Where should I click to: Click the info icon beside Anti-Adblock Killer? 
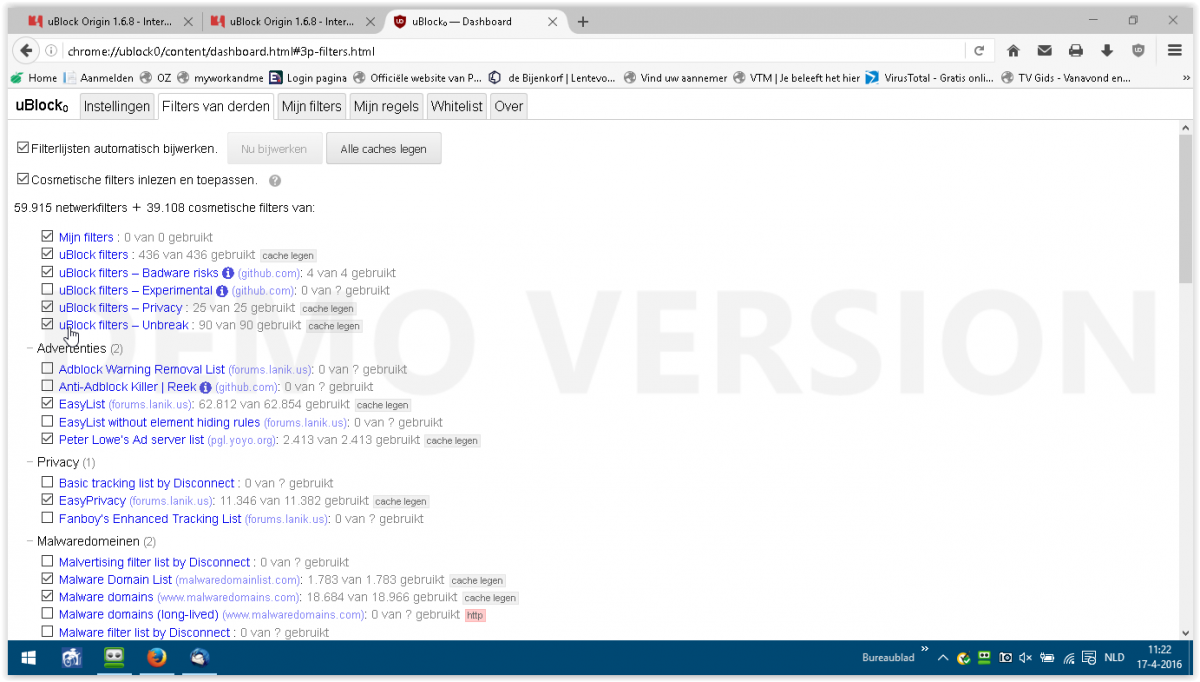[x=206, y=387]
